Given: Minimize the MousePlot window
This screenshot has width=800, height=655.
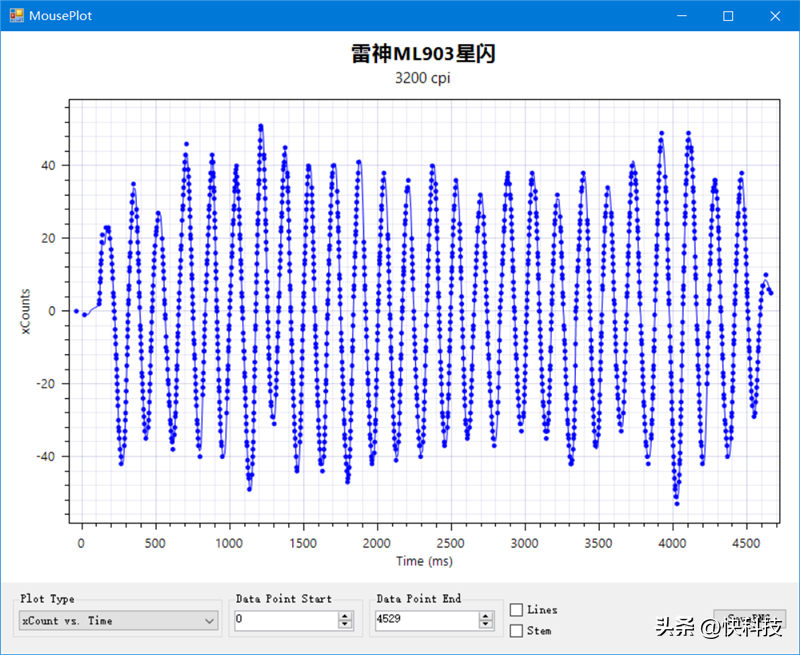Looking at the screenshot, I should point(682,15).
